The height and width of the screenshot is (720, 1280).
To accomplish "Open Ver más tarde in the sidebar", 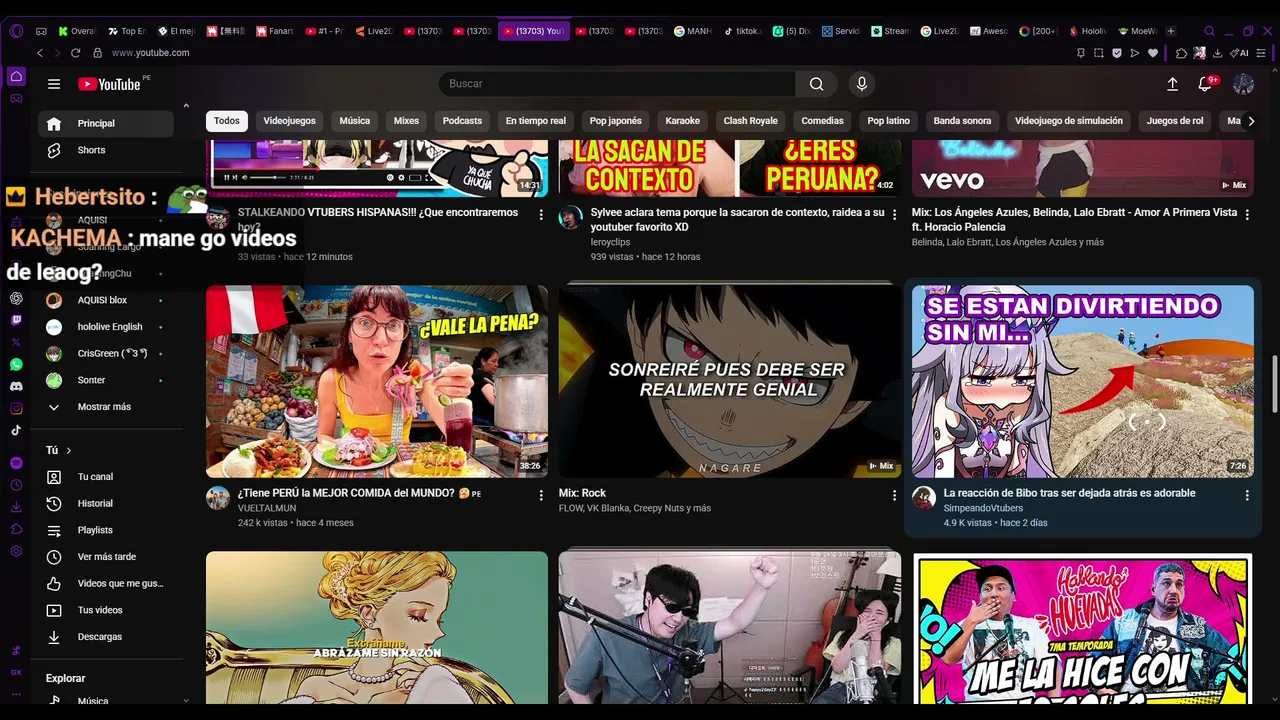I will (x=106, y=557).
